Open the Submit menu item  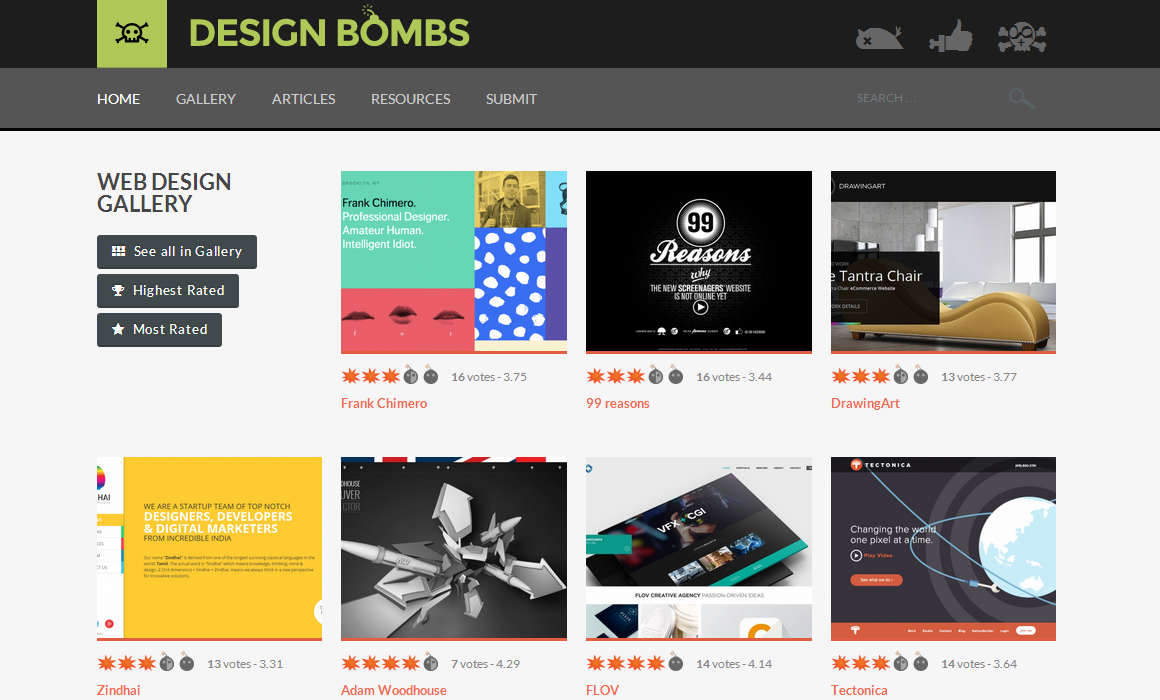[x=511, y=99]
